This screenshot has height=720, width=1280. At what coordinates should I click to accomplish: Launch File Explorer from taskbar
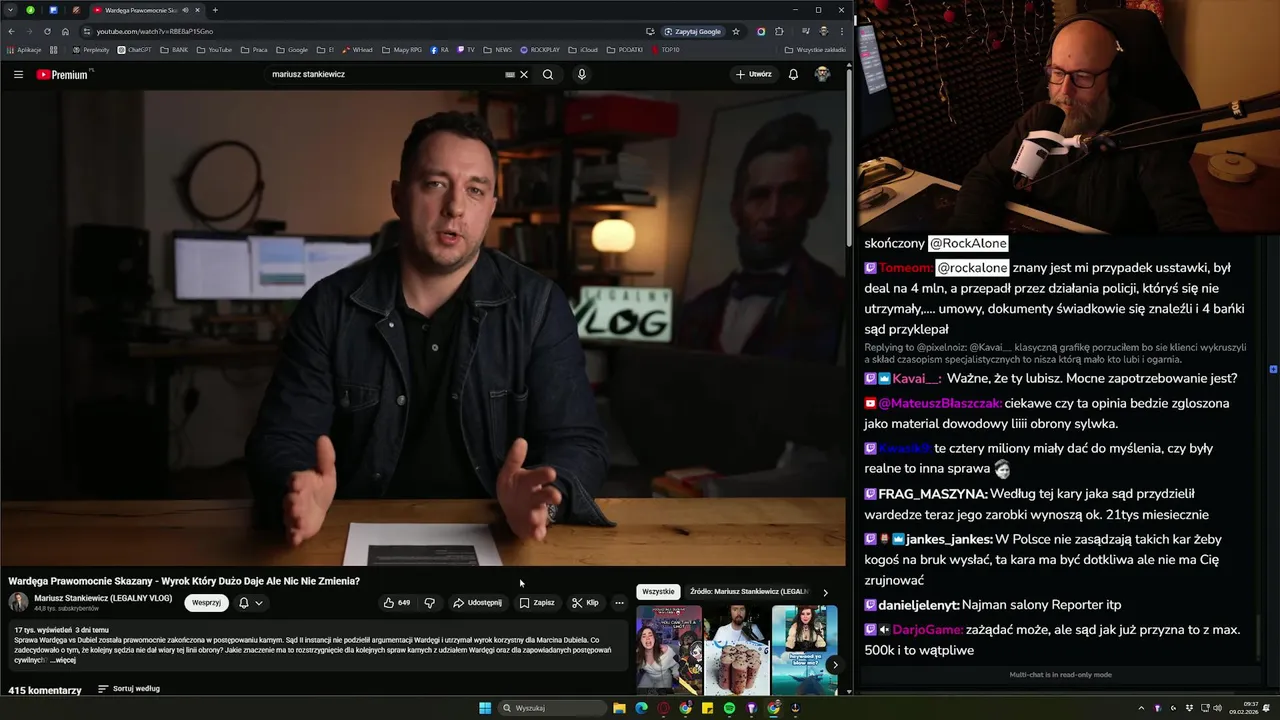[x=619, y=708]
